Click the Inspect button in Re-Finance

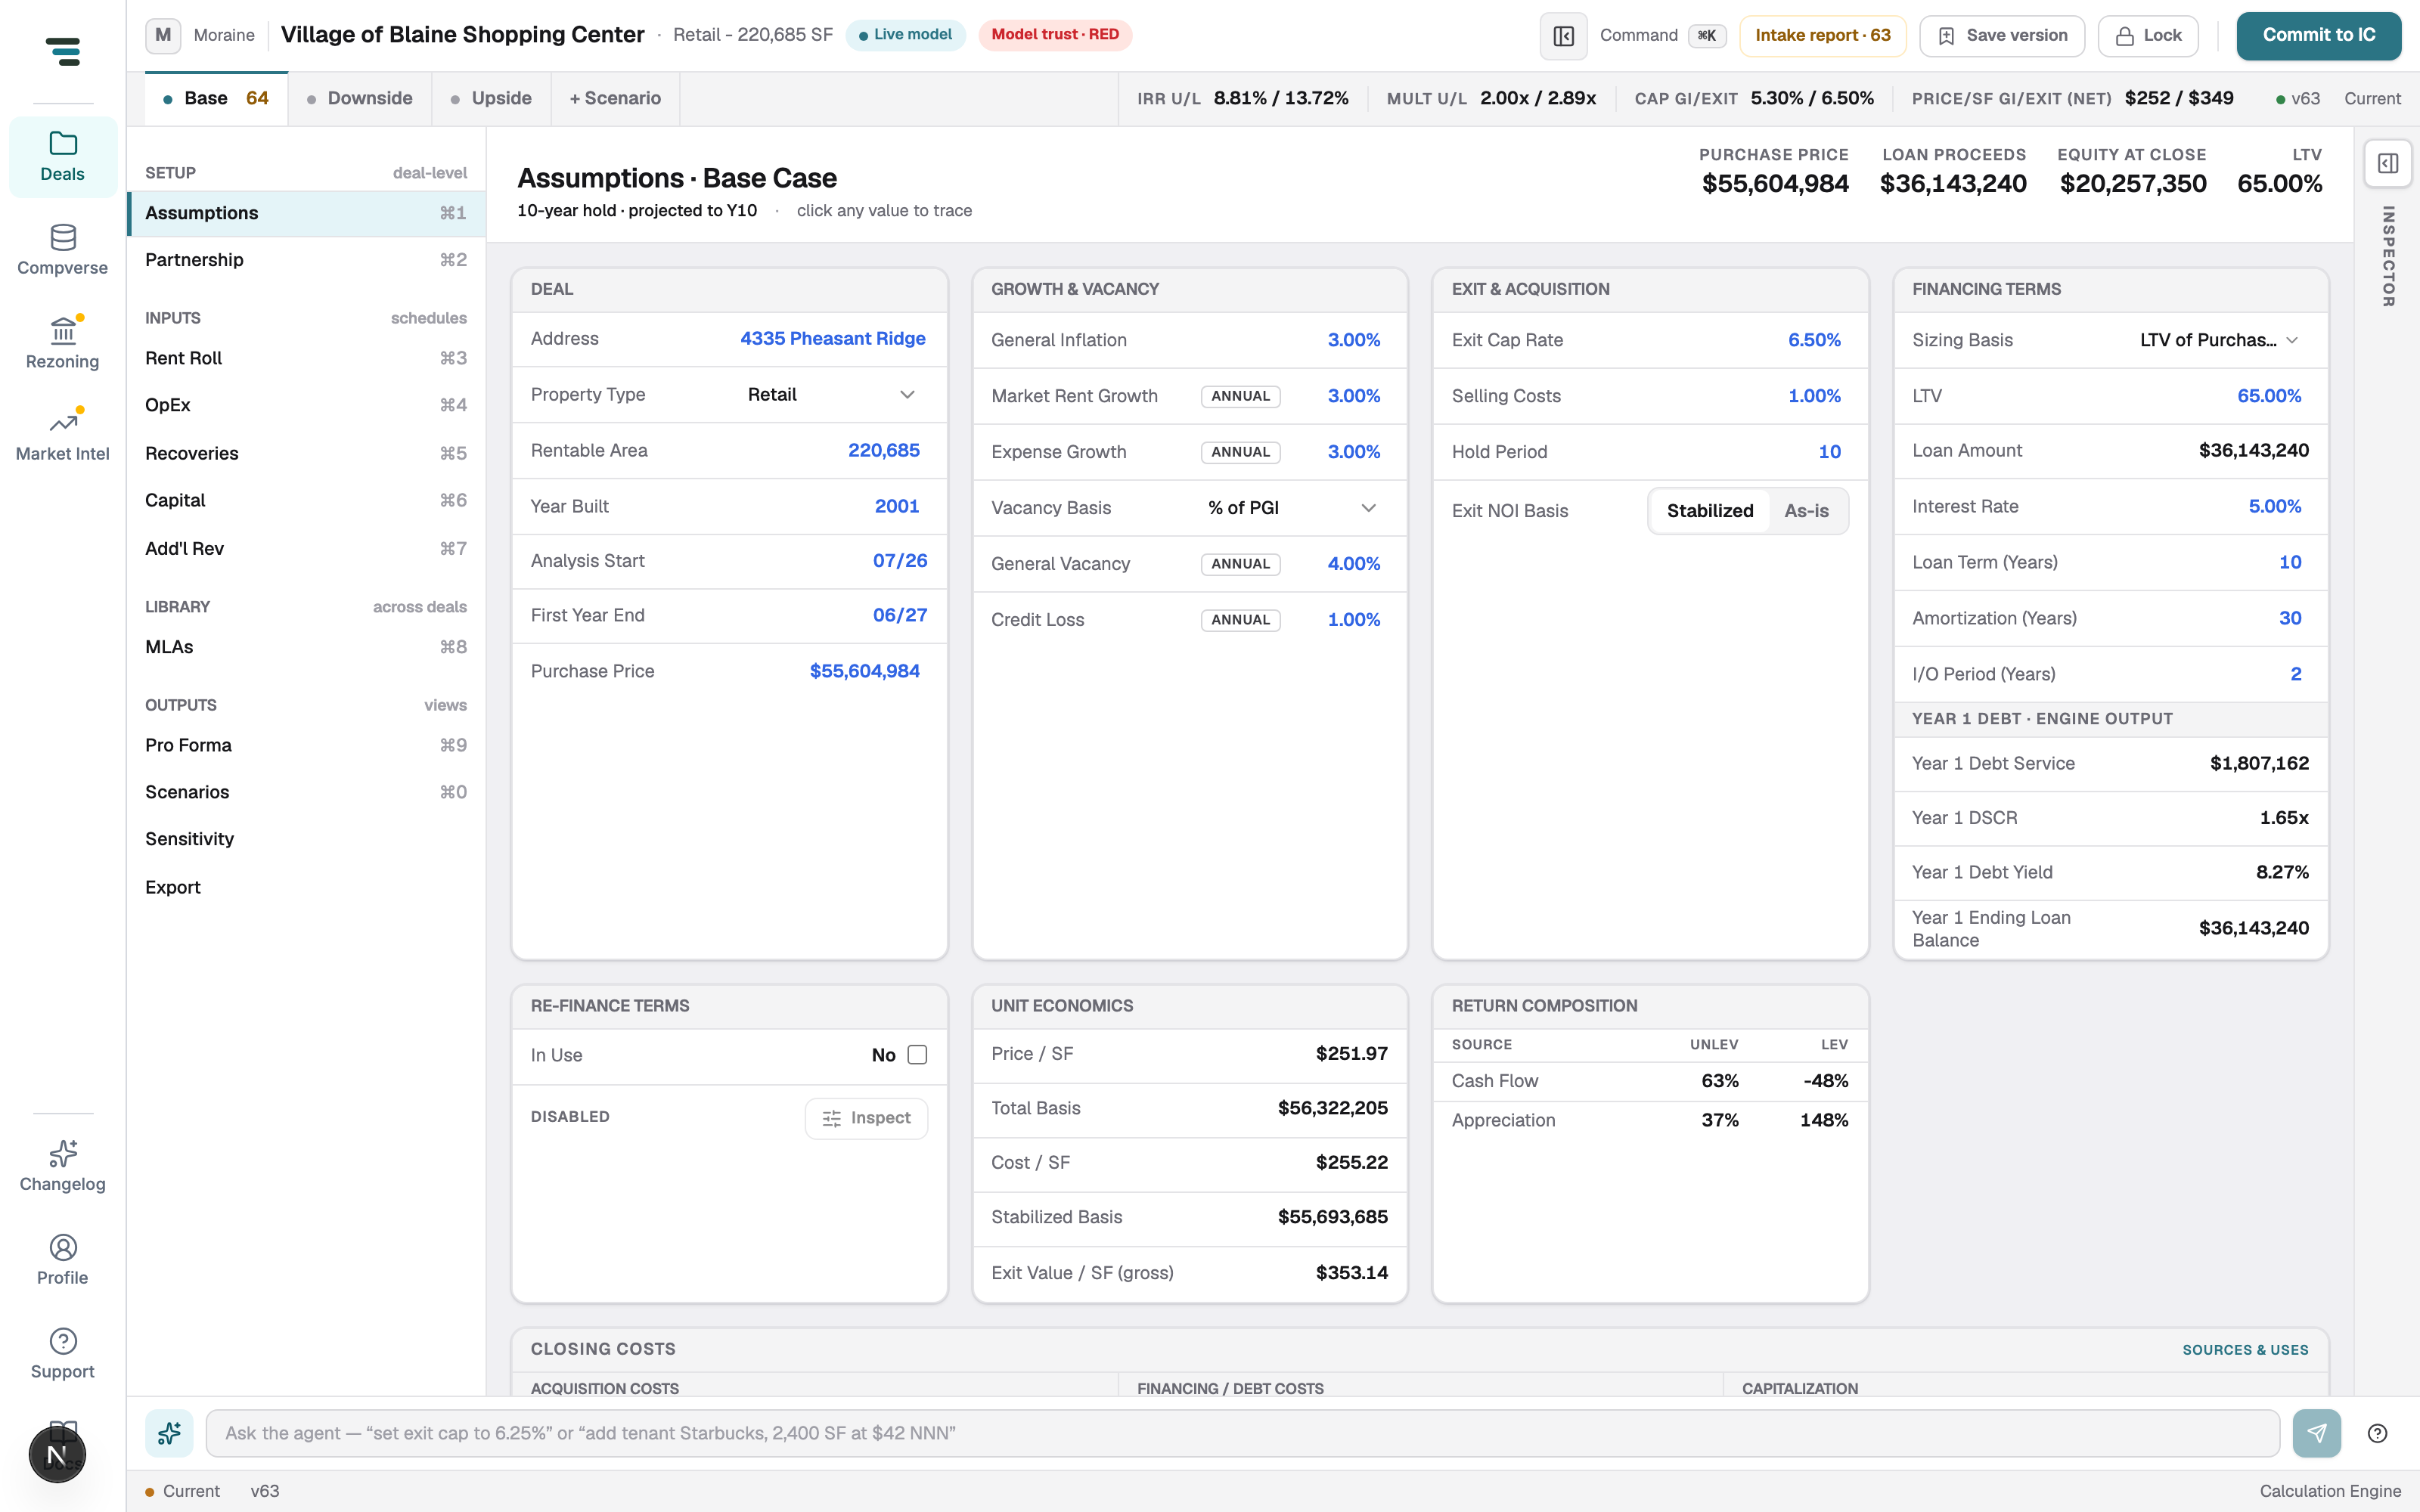coord(866,1118)
